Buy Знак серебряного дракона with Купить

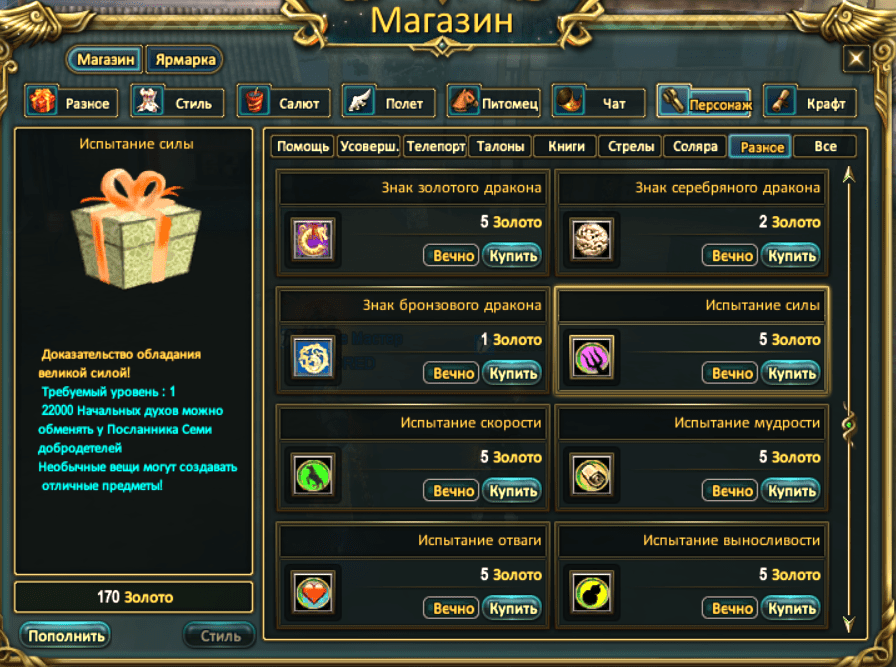point(791,255)
